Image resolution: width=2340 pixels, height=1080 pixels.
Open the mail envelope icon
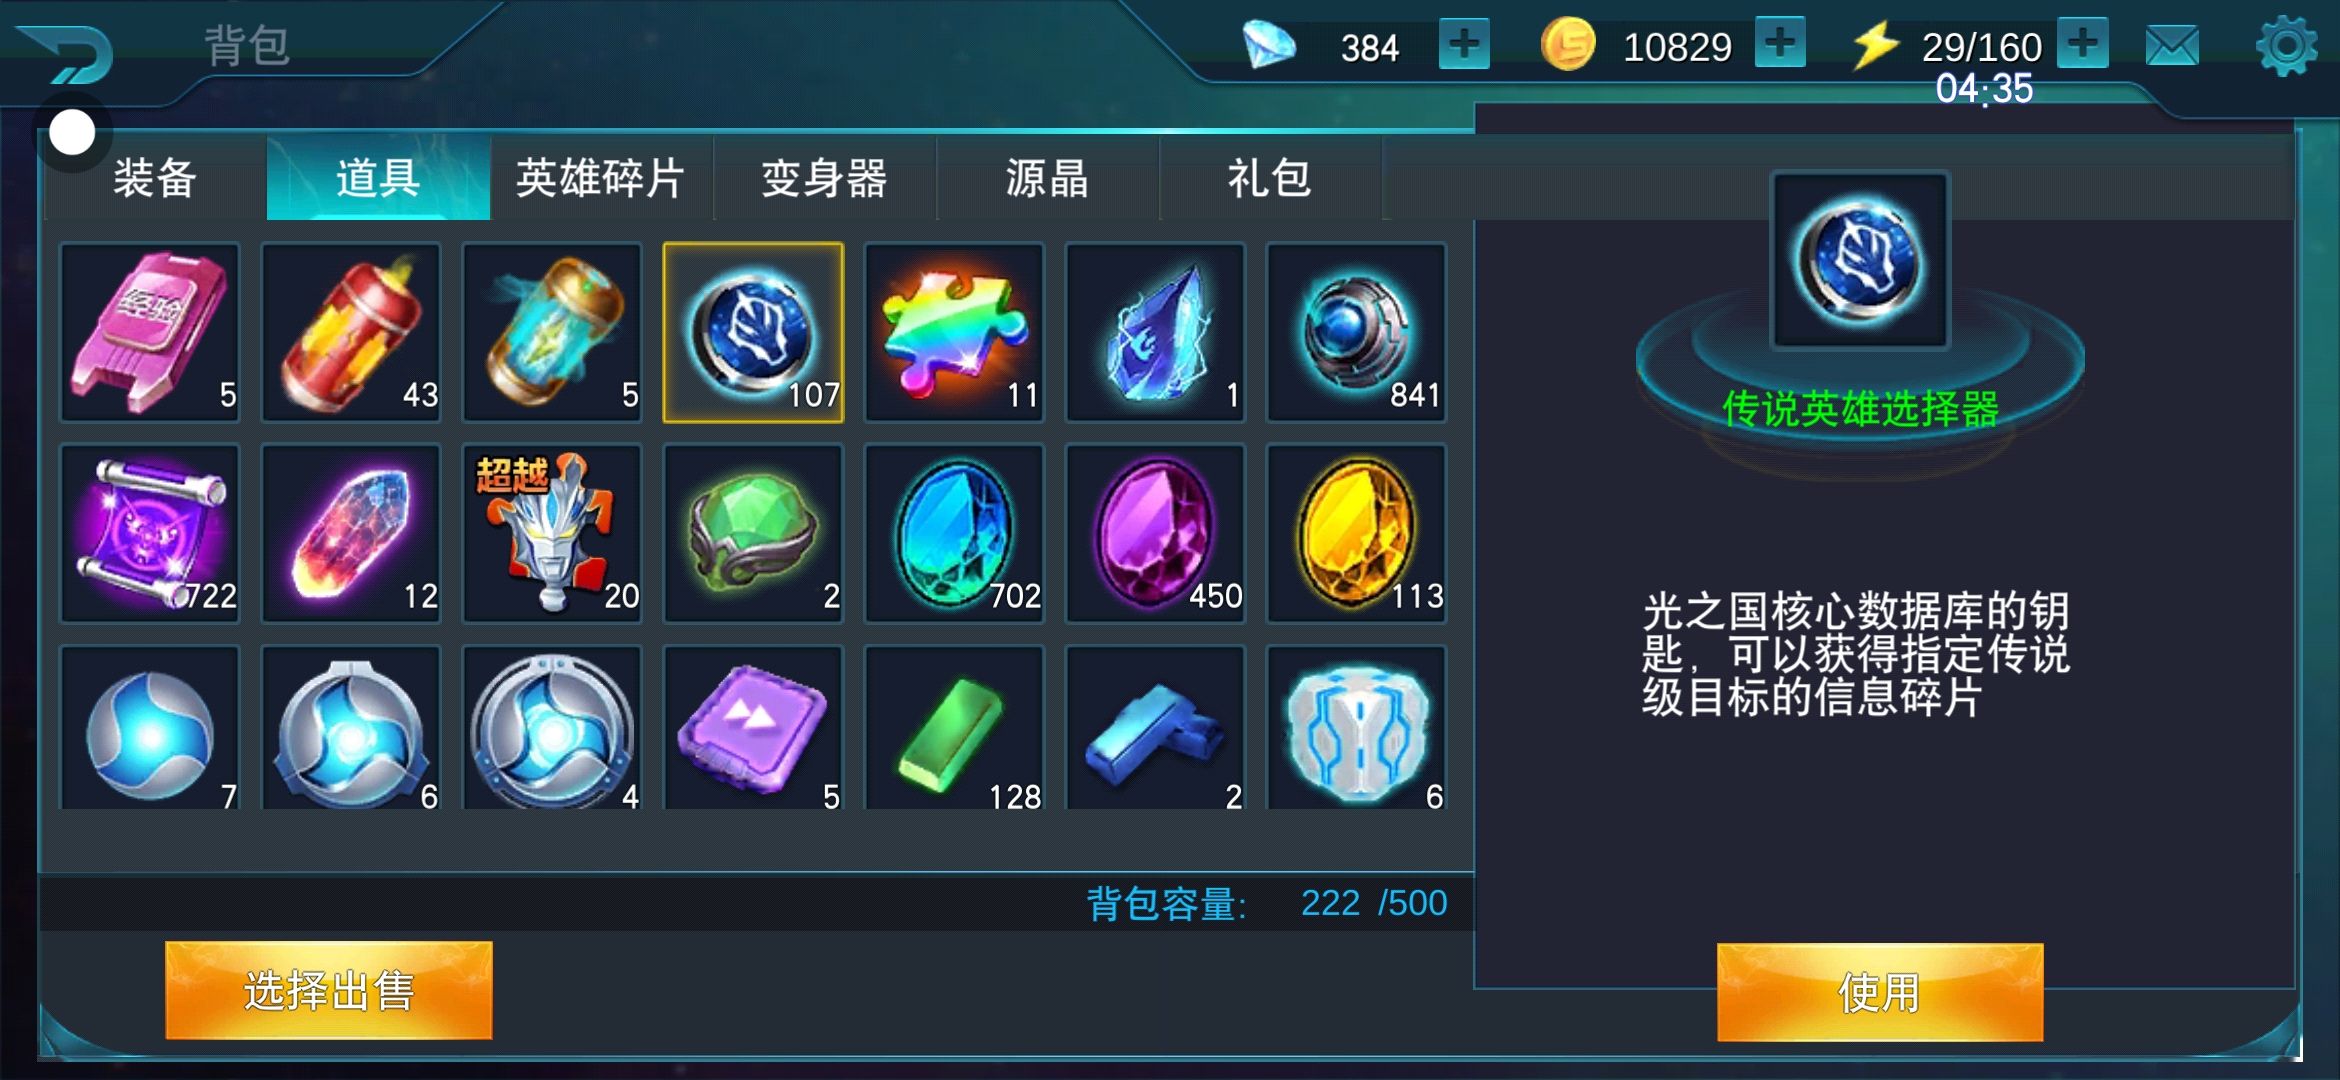[2172, 46]
